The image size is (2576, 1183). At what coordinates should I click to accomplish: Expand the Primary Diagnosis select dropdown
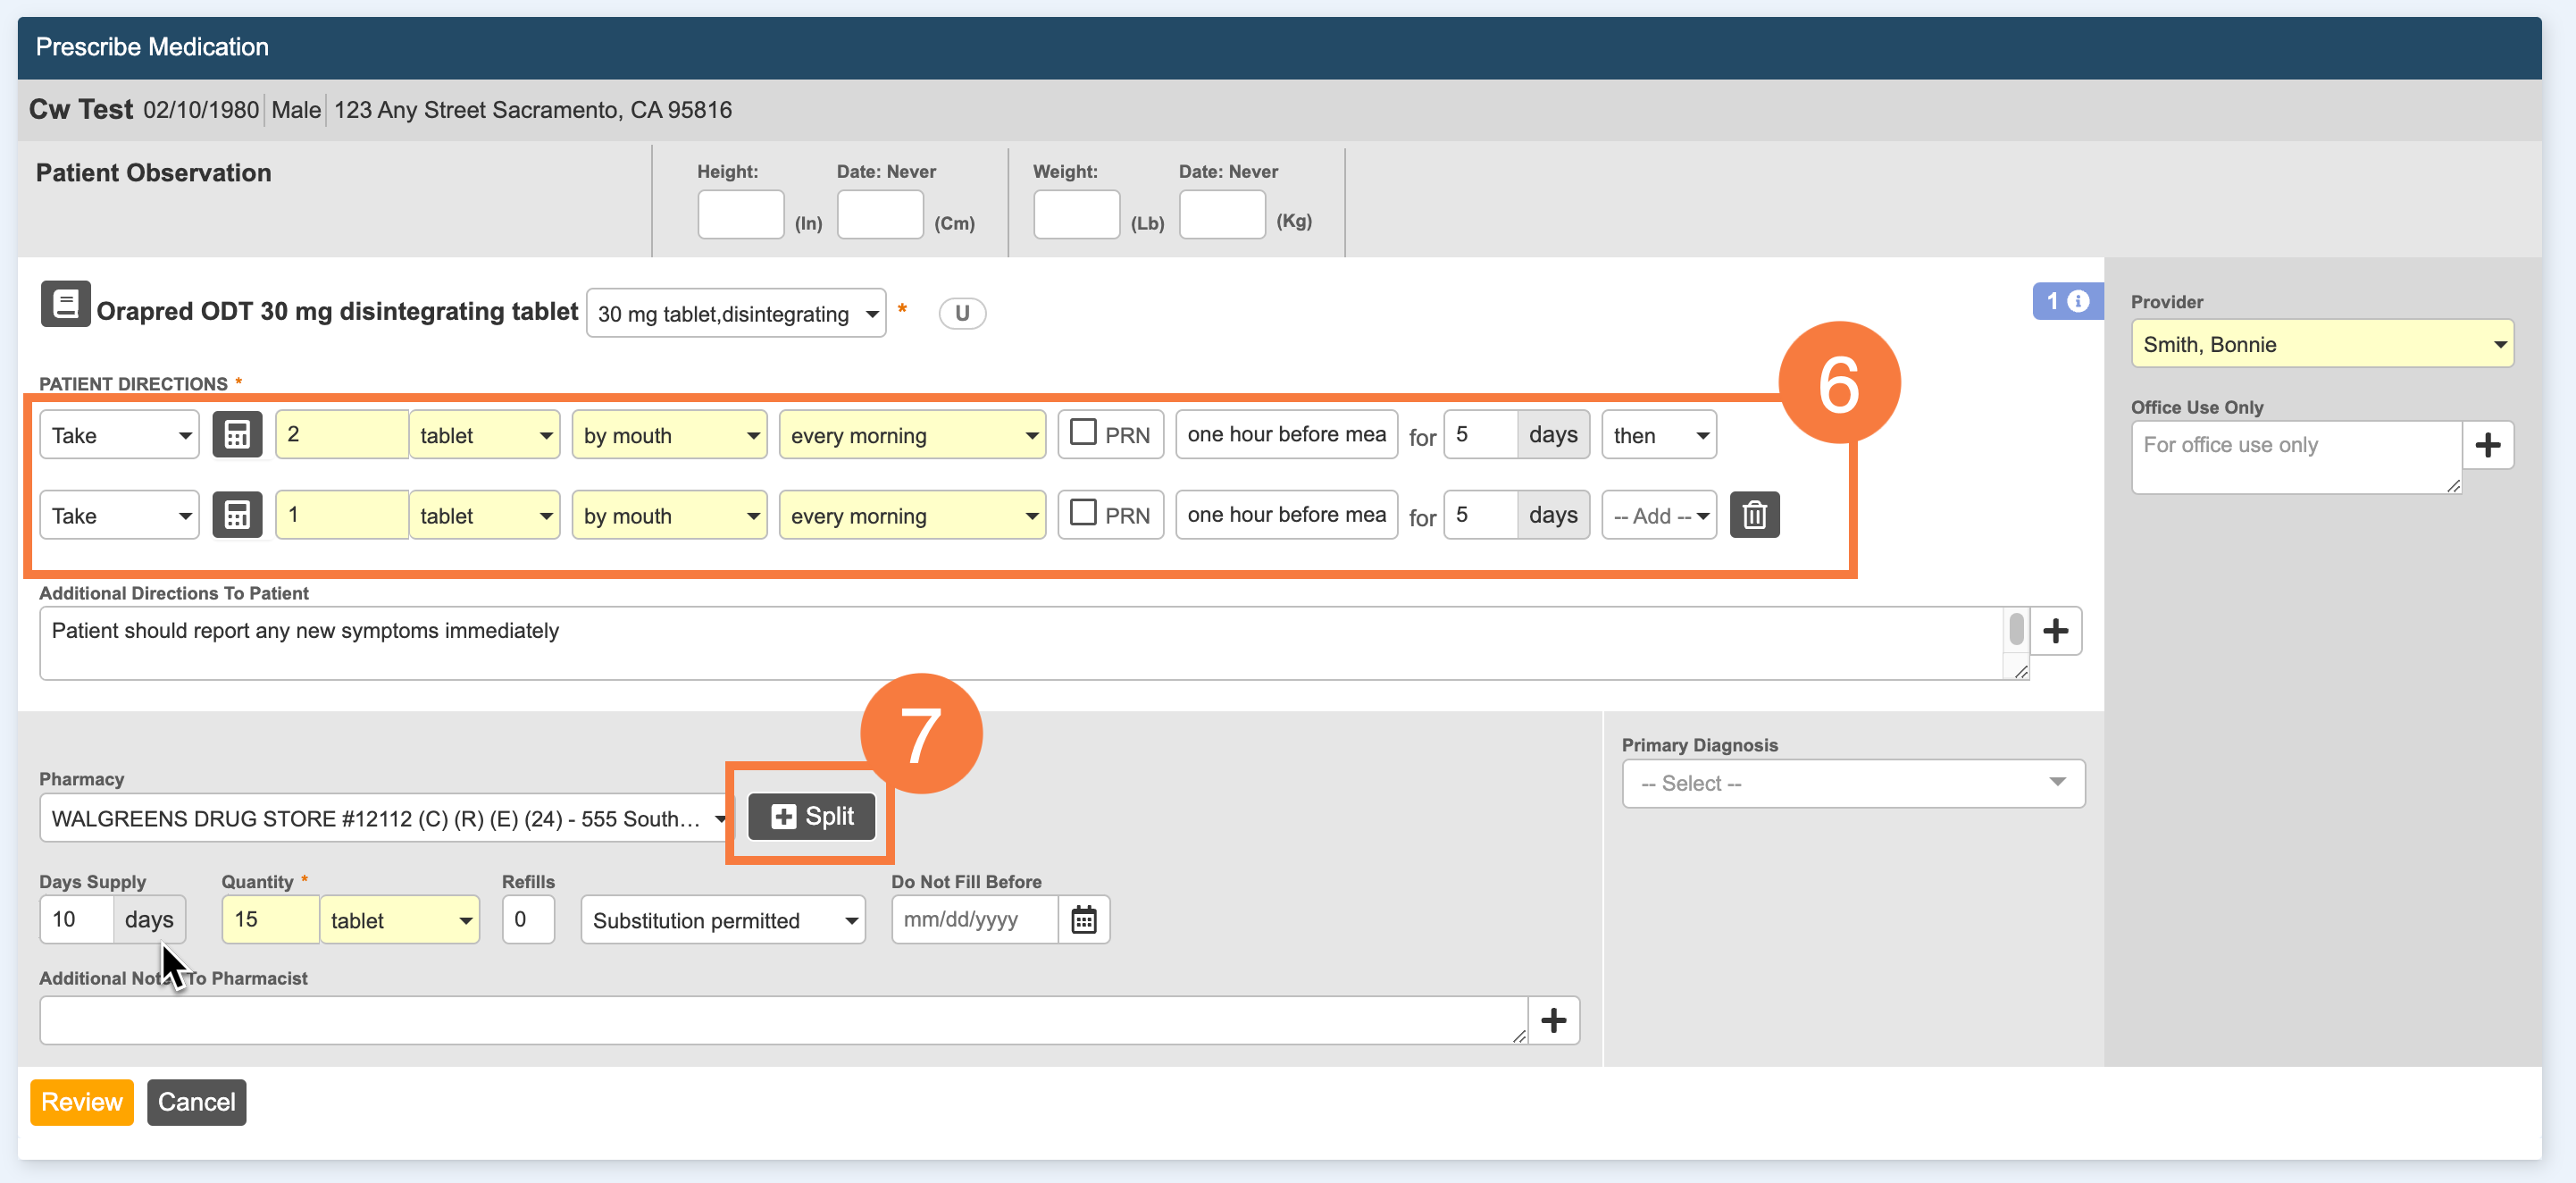pyautogui.click(x=1852, y=783)
